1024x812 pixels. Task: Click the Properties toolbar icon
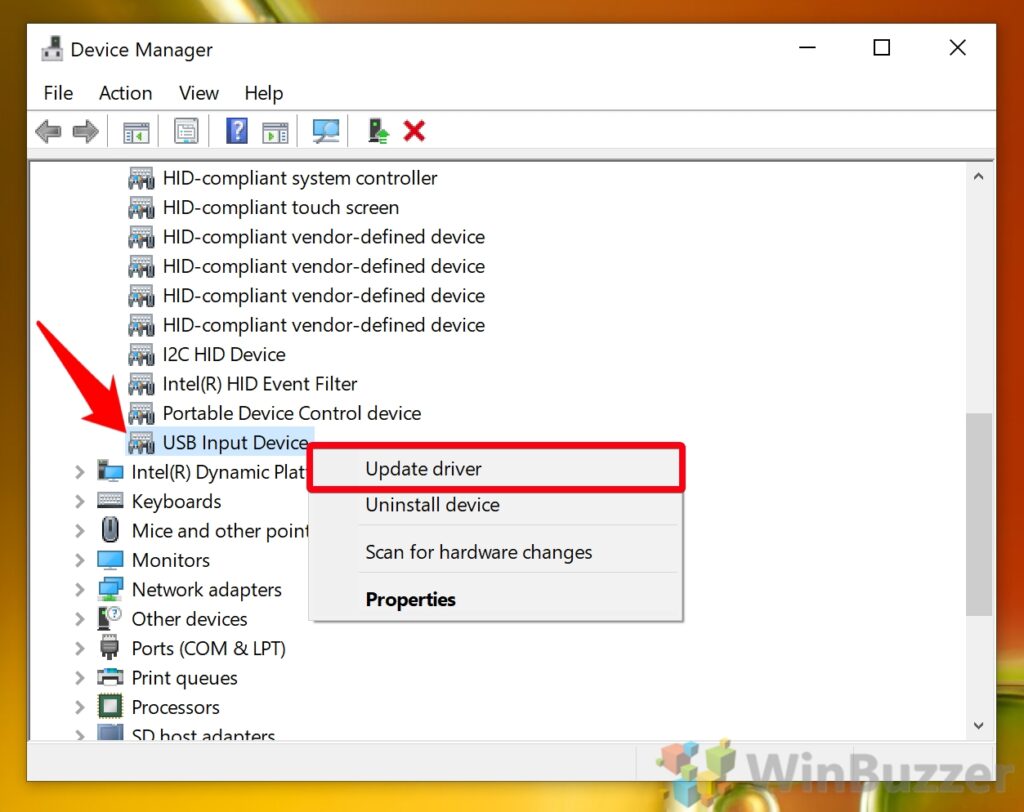tap(186, 130)
